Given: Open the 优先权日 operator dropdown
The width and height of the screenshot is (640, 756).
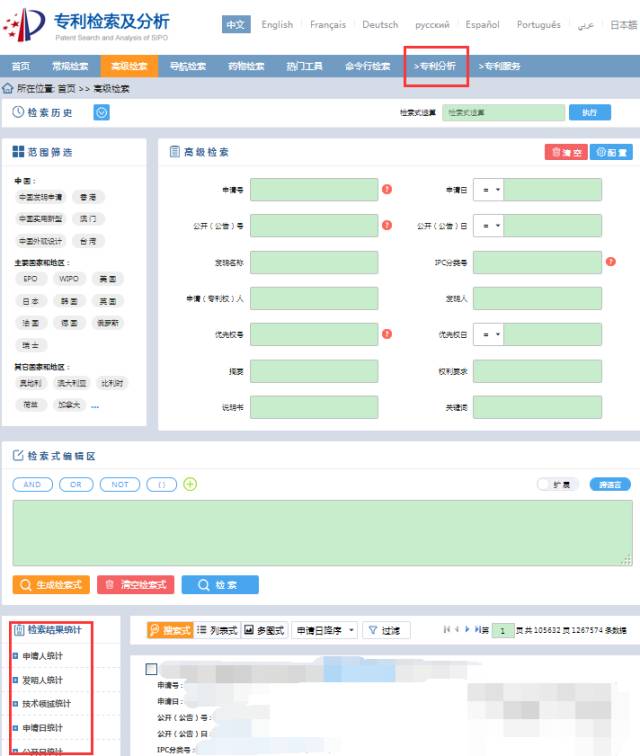Looking at the screenshot, I should pyautogui.click(x=488, y=334).
